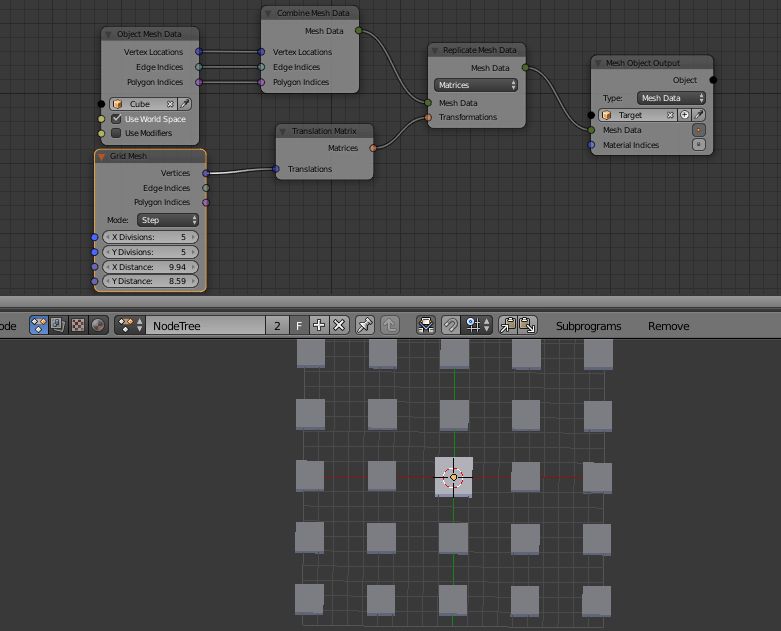The height and width of the screenshot is (631, 781).
Task: Select the center cube in the 3D viewport
Action: (454, 477)
